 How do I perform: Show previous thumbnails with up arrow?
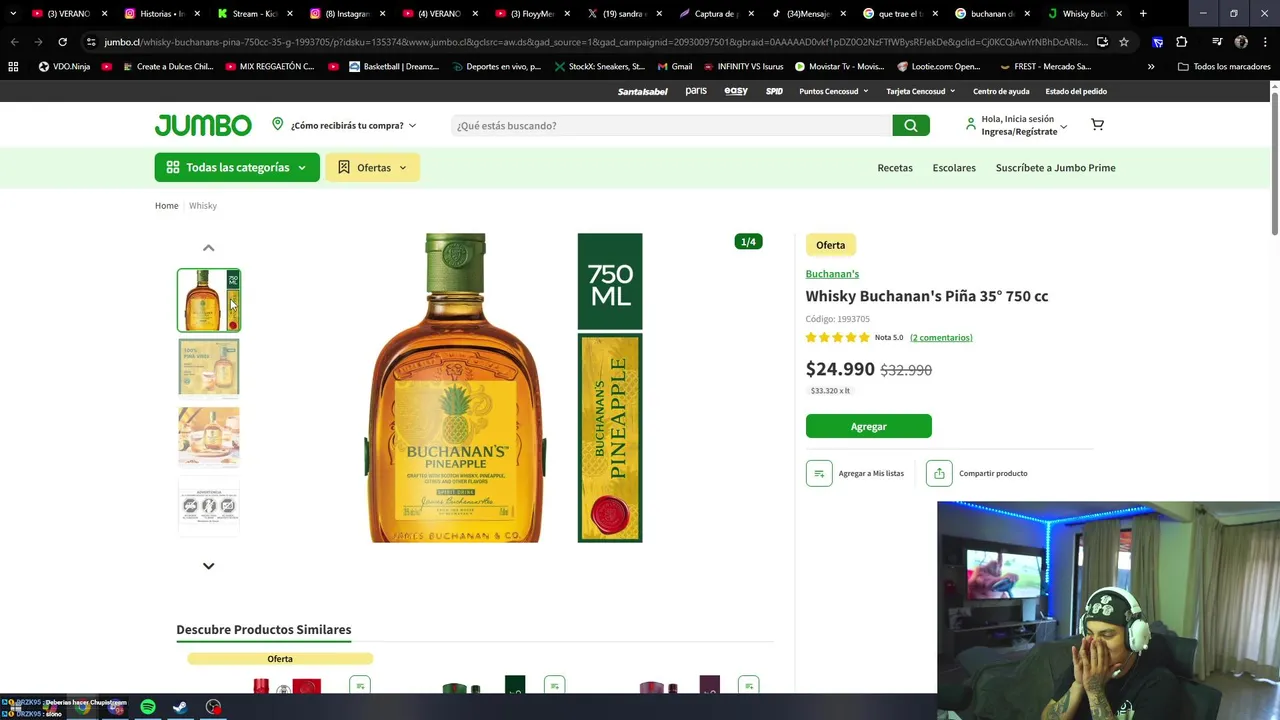tap(208, 248)
